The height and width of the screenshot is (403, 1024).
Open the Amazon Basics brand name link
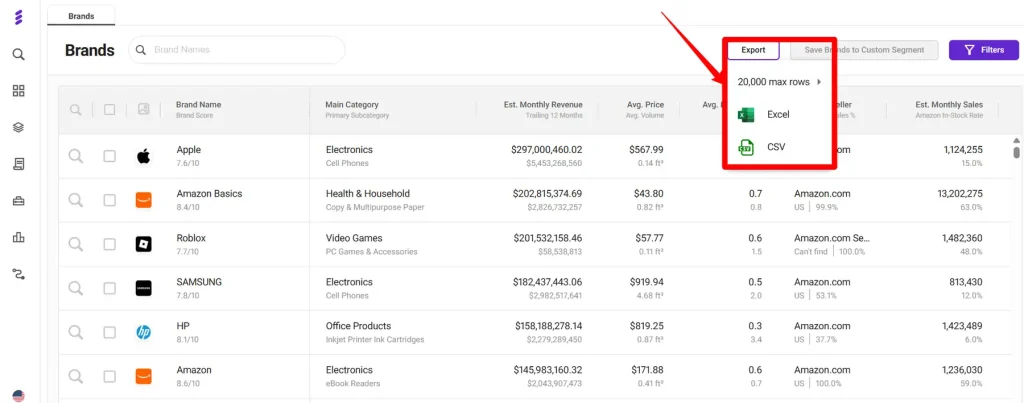pyautogui.click(x=209, y=193)
